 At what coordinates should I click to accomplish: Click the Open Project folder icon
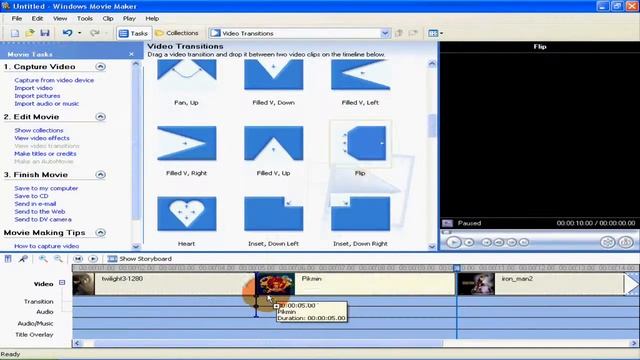point(30,33)
